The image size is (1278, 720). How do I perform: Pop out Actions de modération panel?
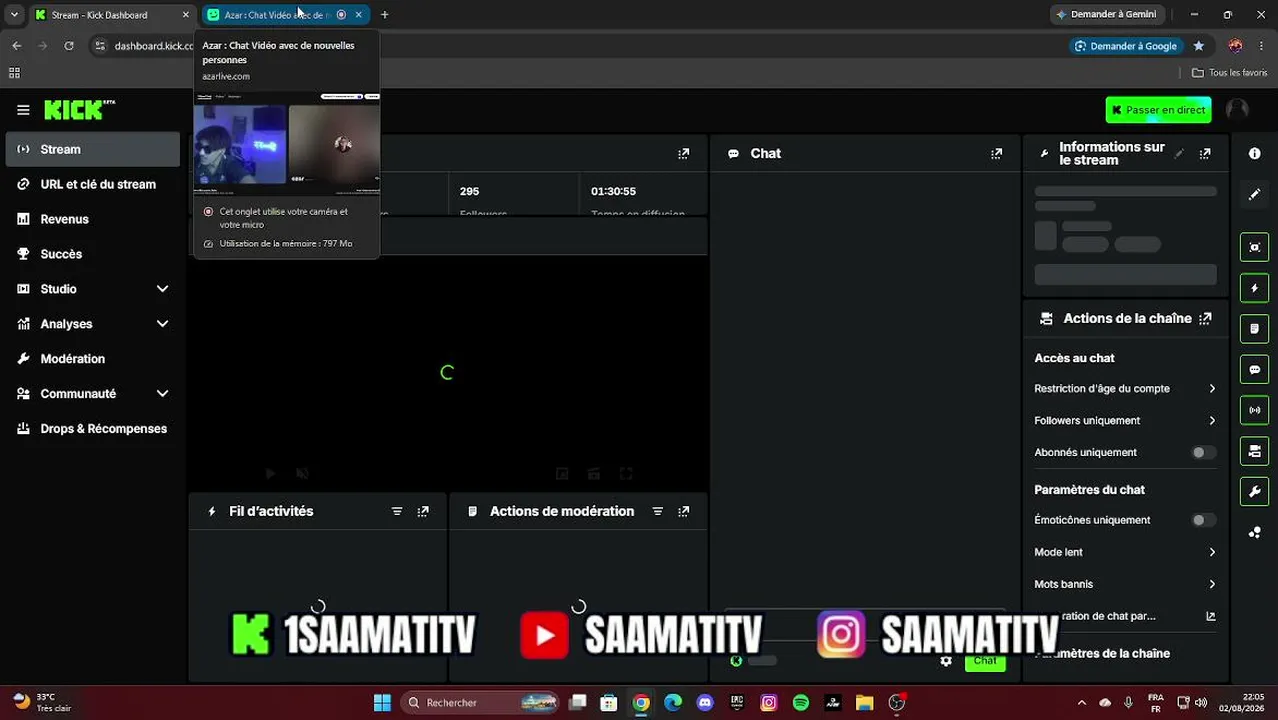[x=684, y=511]
